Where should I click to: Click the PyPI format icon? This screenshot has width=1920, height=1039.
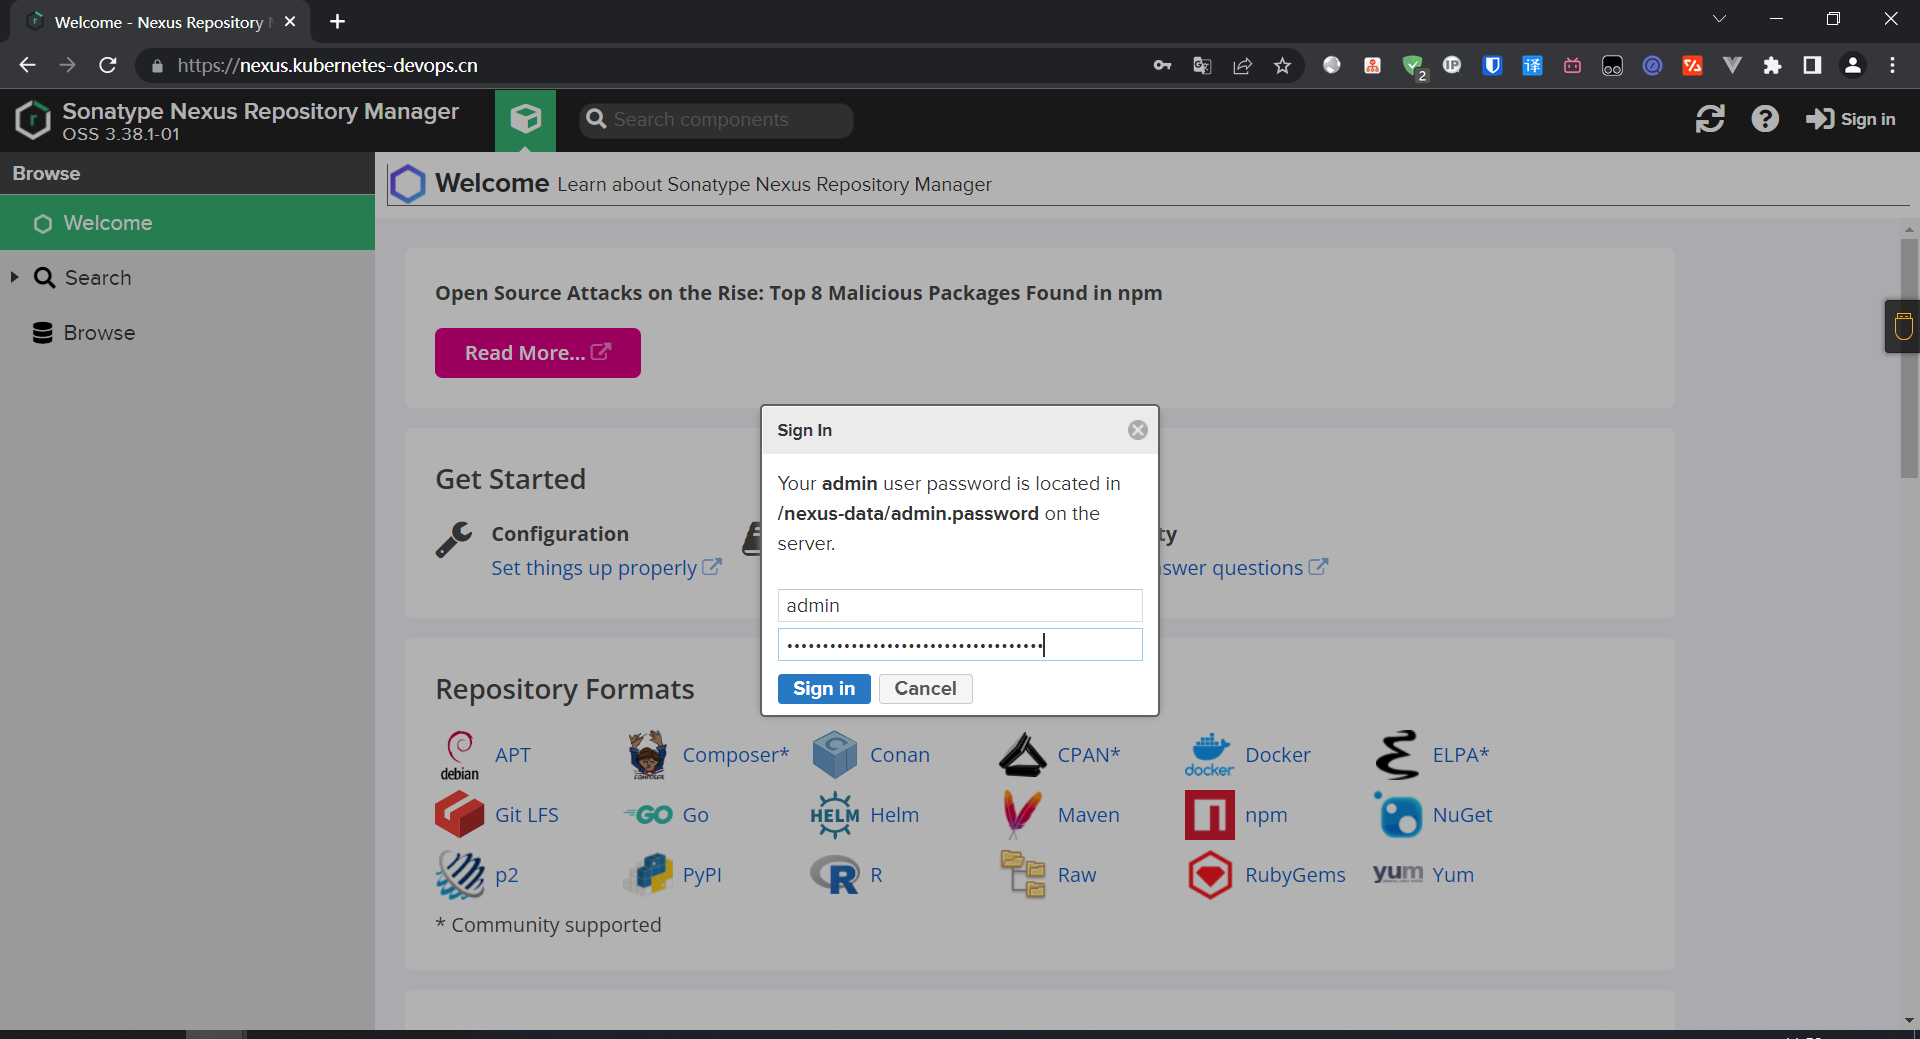[648, 875]
